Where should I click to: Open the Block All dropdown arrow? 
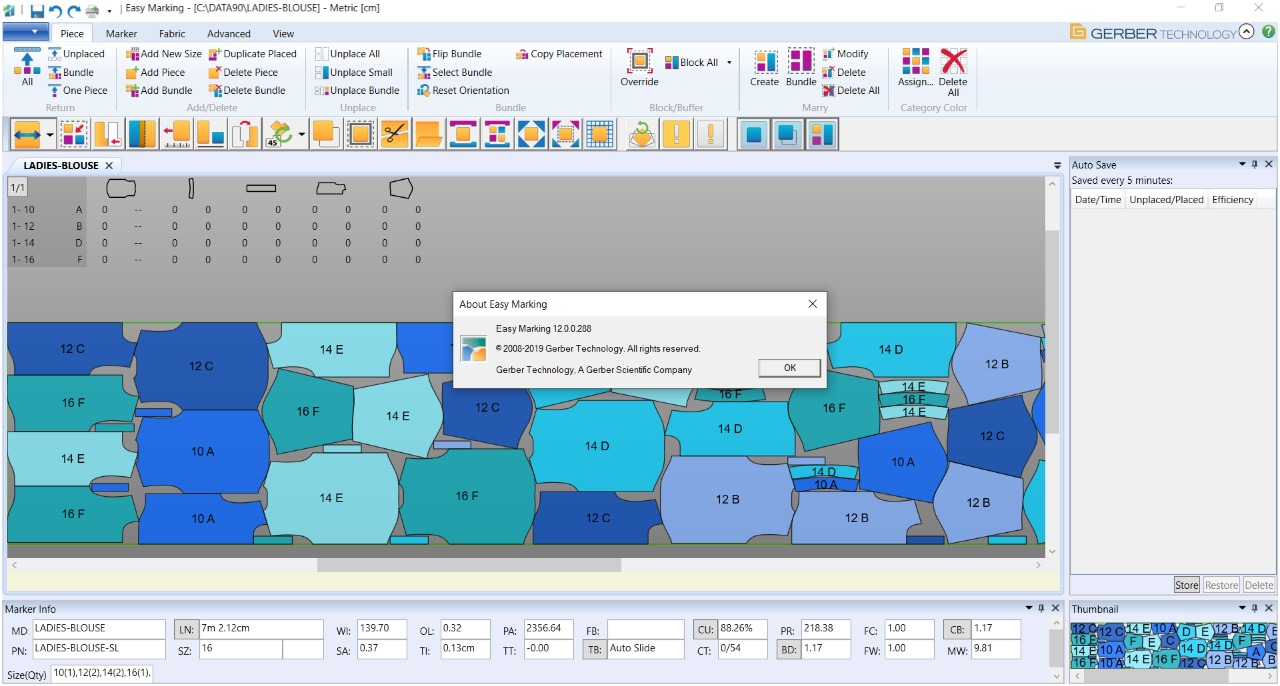(x=729, y=62)
